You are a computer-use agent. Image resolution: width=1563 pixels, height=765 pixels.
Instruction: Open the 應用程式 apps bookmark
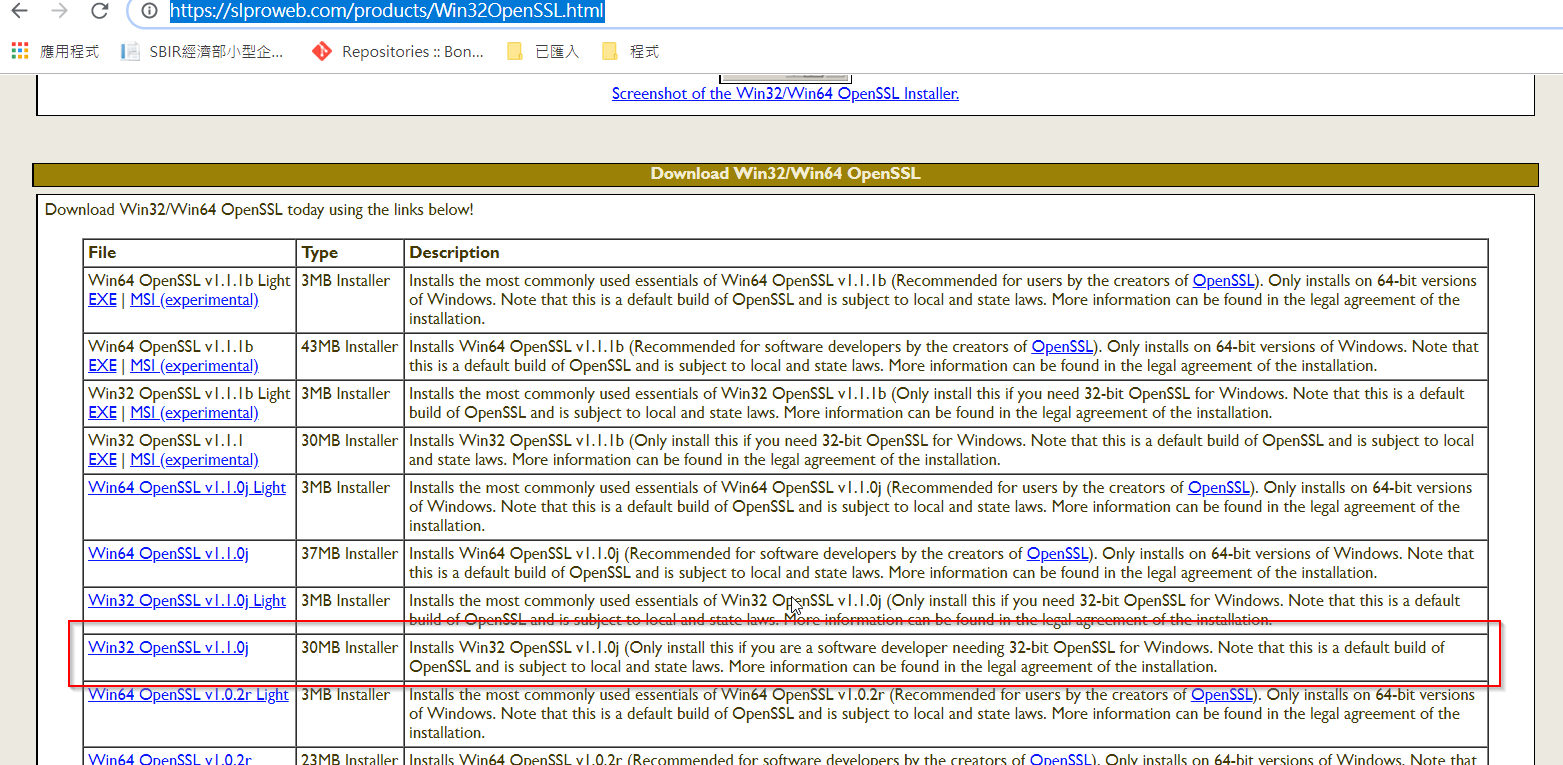[x=56, y=51]
